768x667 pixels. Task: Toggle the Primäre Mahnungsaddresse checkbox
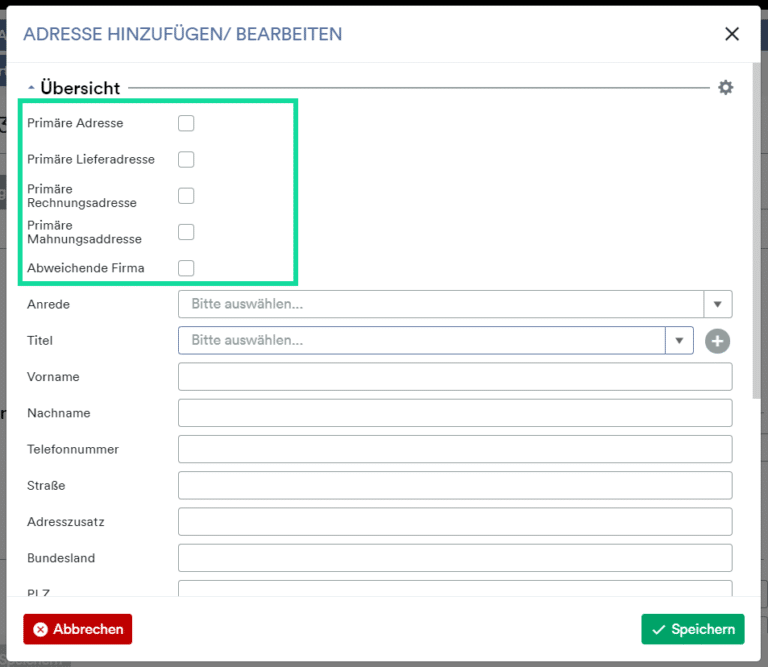tap(186, 232)
